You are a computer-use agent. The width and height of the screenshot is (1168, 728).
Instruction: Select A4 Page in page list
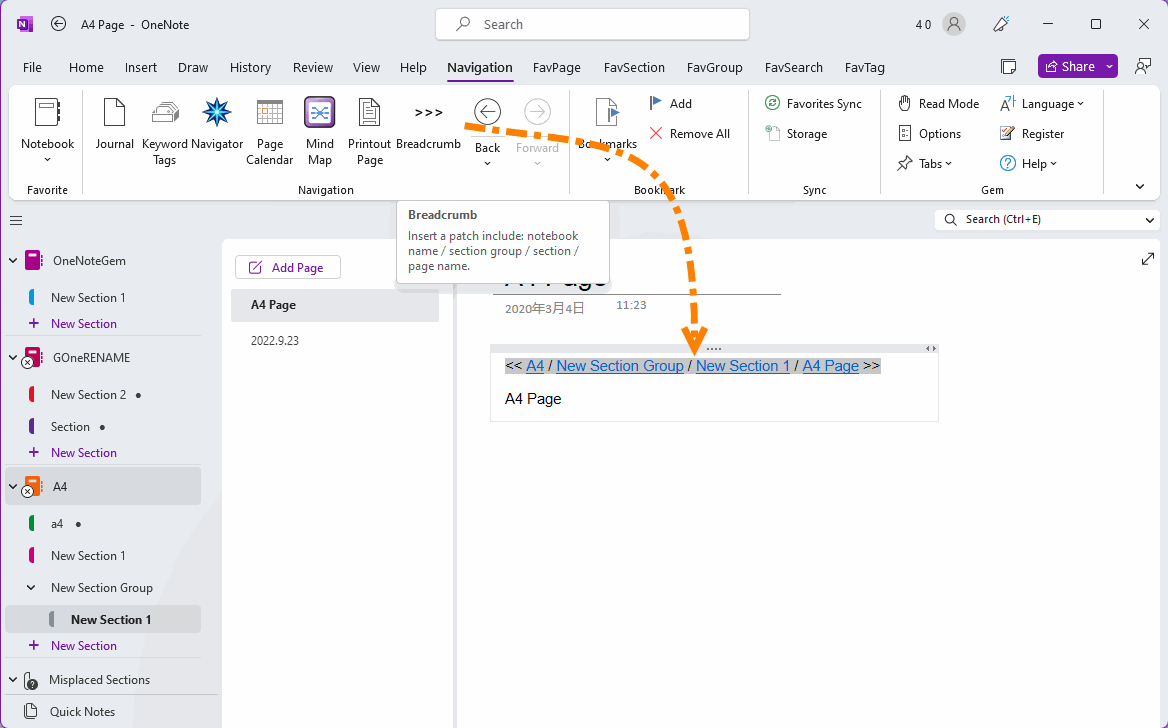pyautogui.click(x=334, y=305)
